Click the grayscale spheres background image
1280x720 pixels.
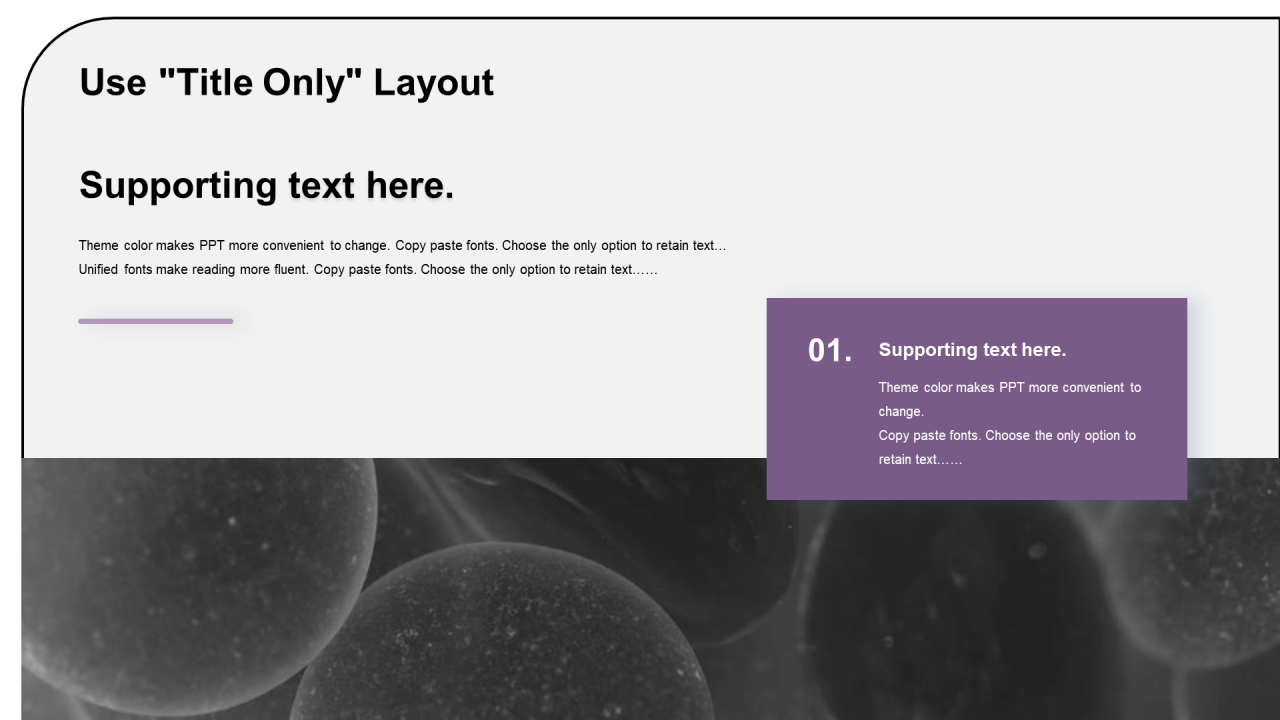tap(650, 589)
